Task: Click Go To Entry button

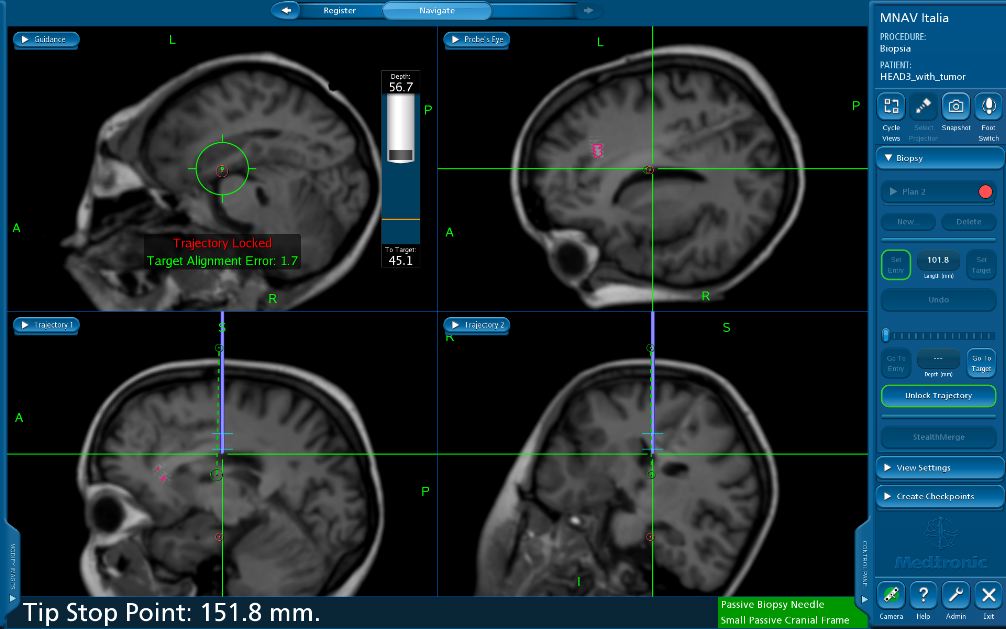Action: coord(896,363)
